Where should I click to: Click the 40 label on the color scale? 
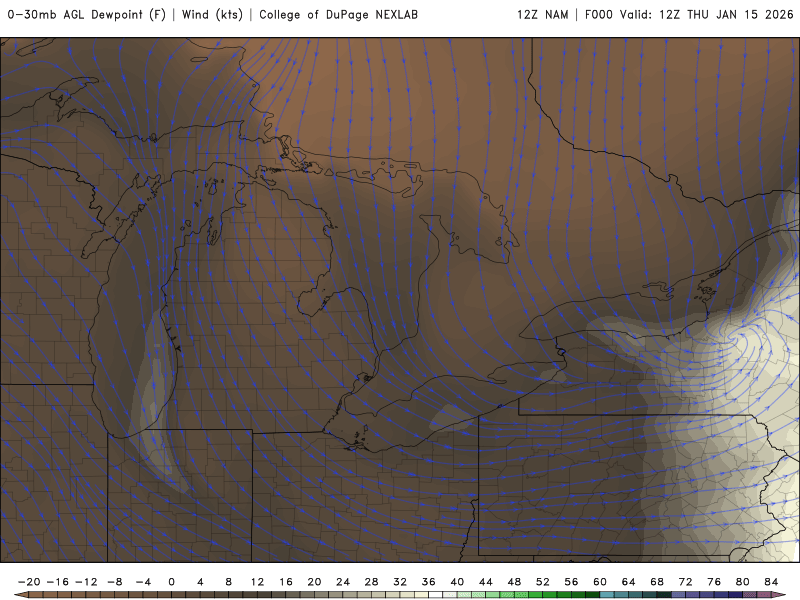pyautogui.click(x=457, y=582)
